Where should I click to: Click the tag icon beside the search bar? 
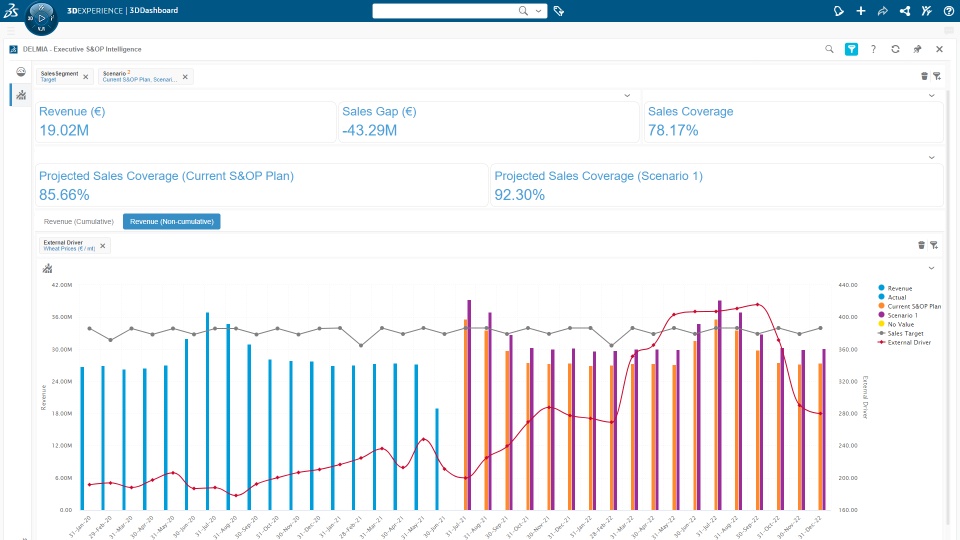(x=558, y=10)
